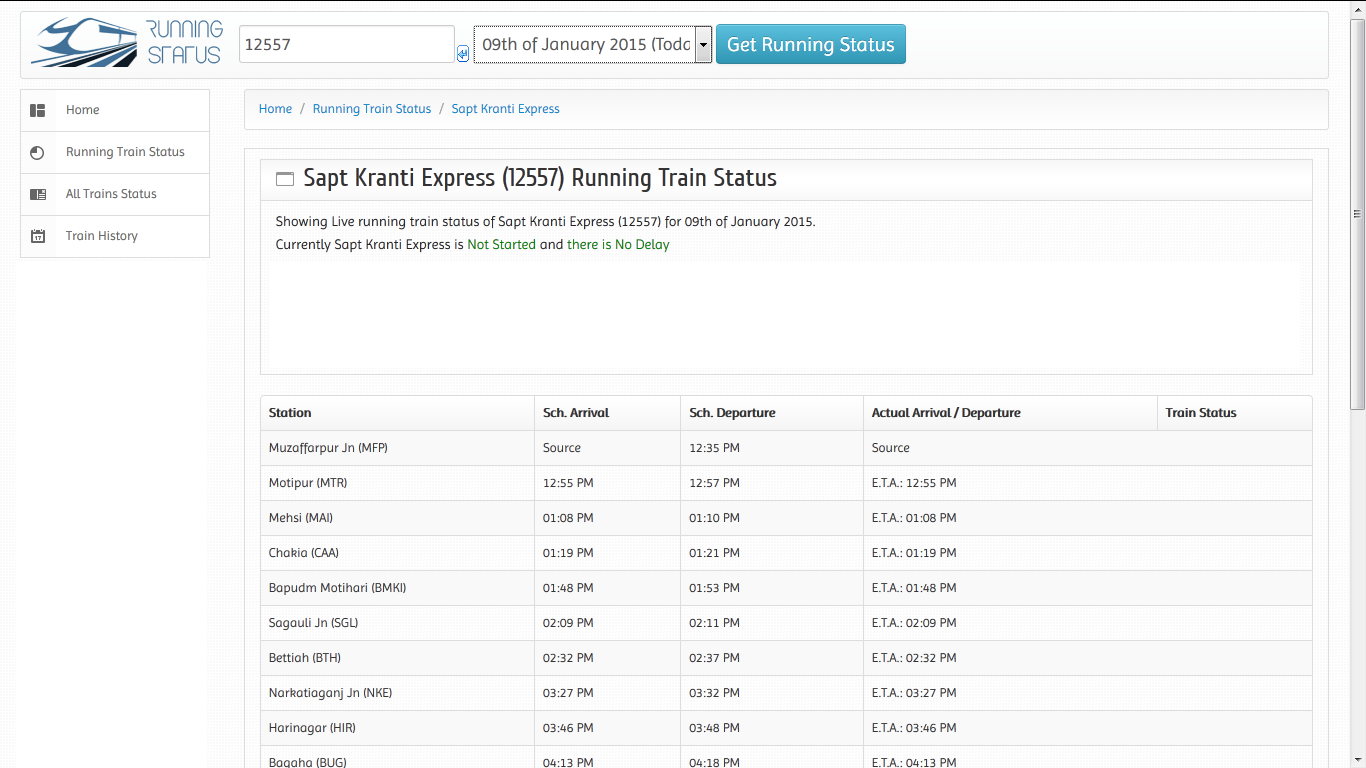Follow the Home breadcrumb link
Viewport: 1366px width, 768px height.
click(x=275, y=109)
